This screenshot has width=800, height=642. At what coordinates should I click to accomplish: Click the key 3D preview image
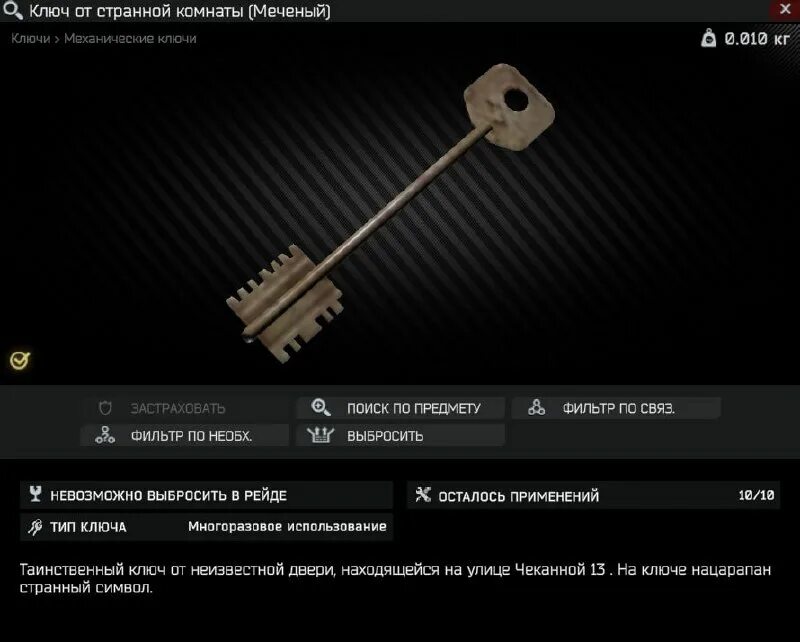point(390,213)
